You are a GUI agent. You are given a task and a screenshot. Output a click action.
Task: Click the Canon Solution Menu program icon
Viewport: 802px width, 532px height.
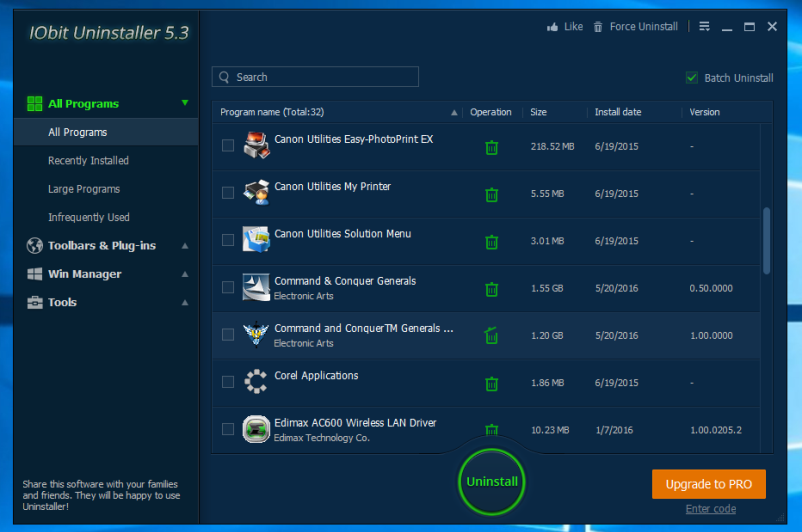tap(256, 239)
